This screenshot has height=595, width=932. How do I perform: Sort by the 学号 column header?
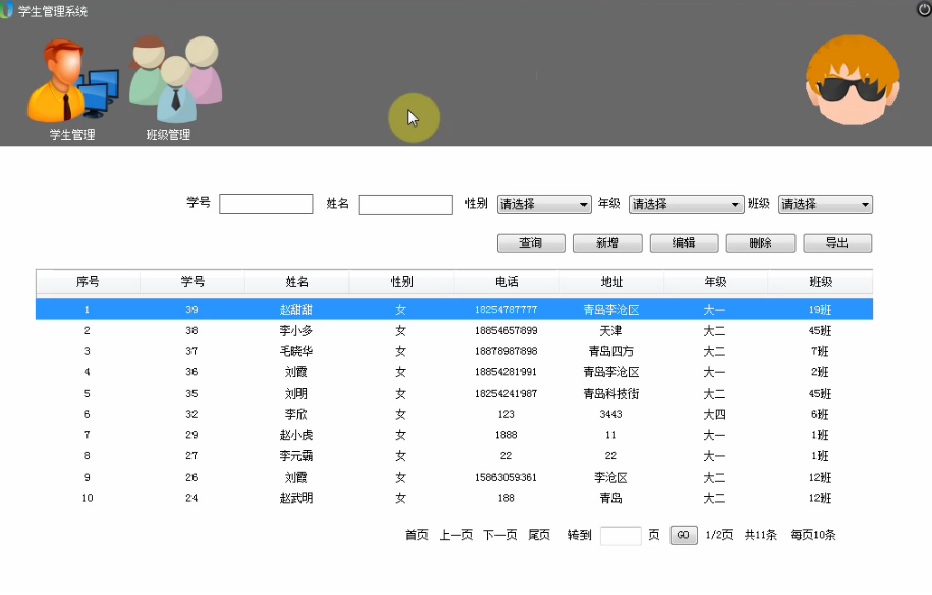point(192,282)
